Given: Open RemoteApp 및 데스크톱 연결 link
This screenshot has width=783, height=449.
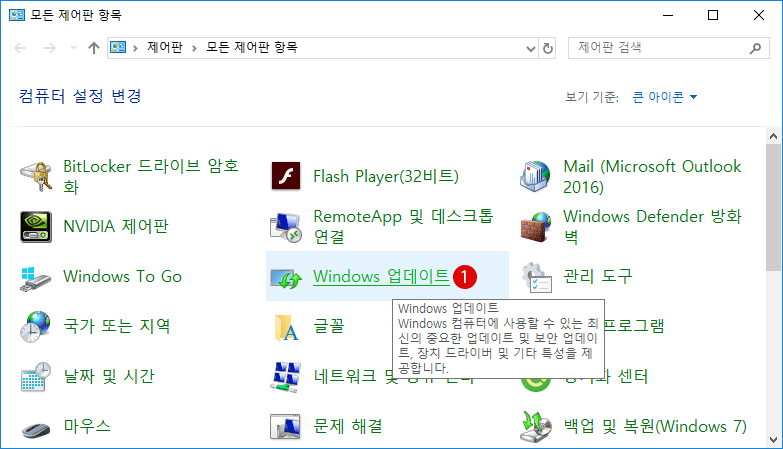Looking at the screenshot, I should tap(403, 226).
